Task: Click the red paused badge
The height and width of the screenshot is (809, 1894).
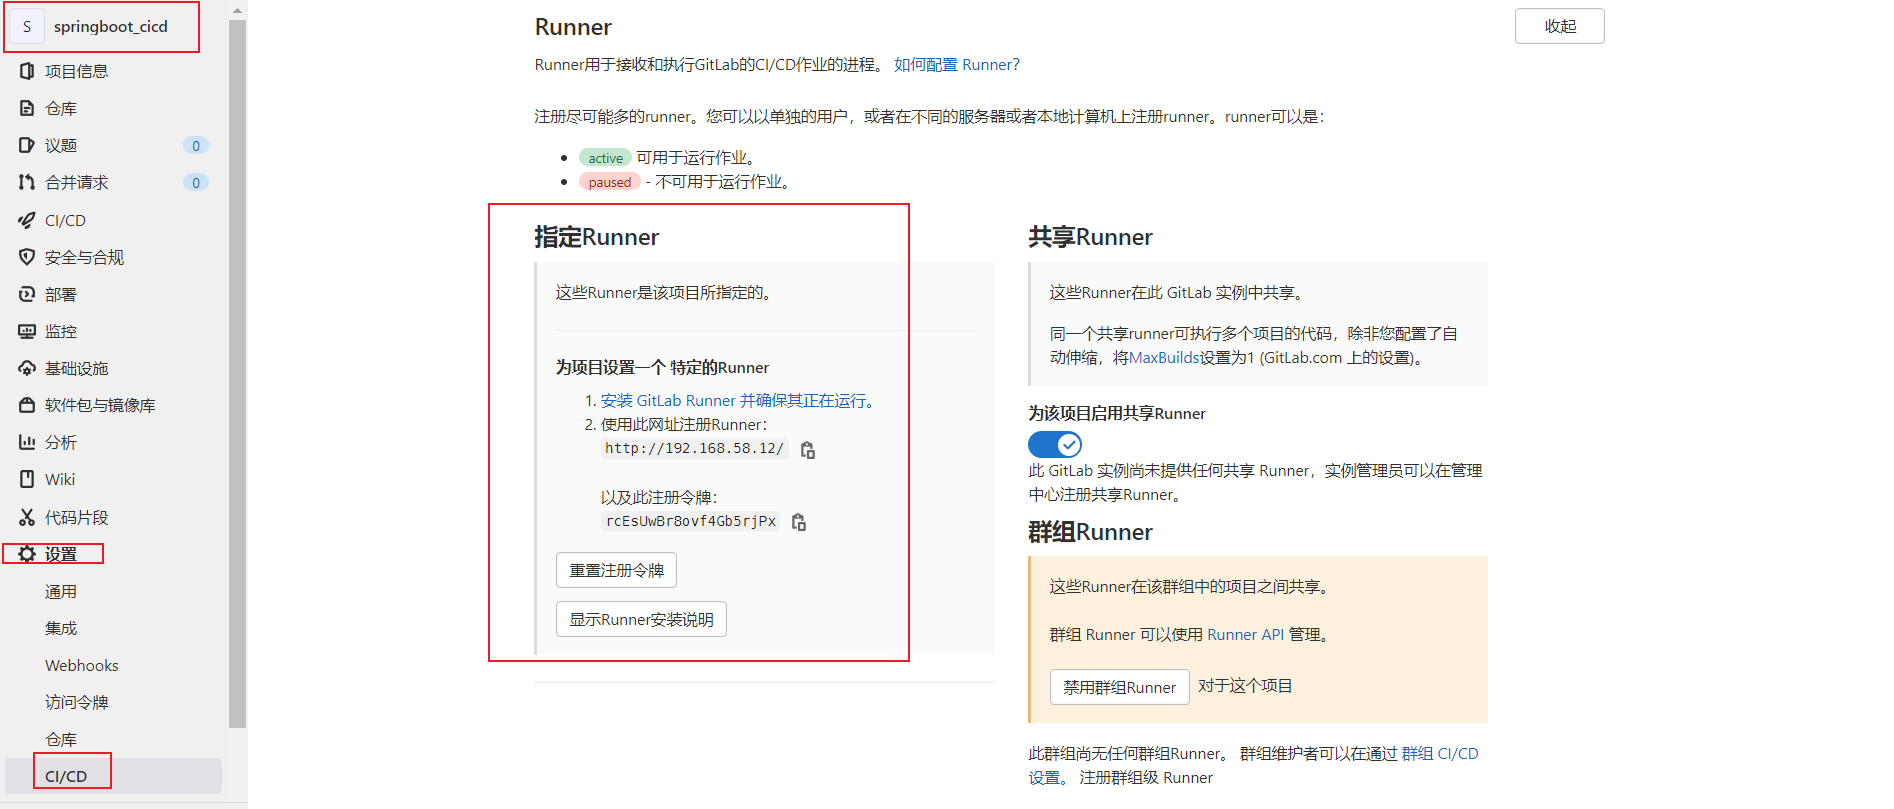Action: coord(610,182)
